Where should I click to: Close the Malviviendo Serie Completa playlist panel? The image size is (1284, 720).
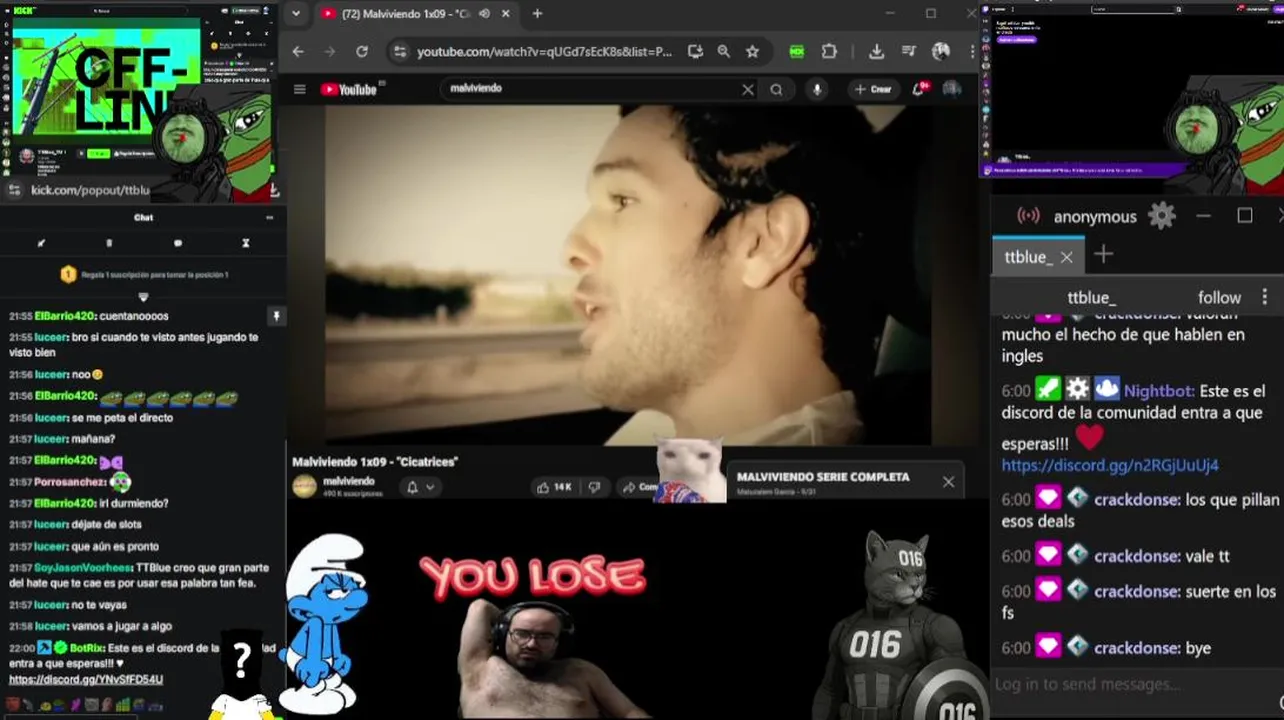pyautogui.click(x=948, y=482)
